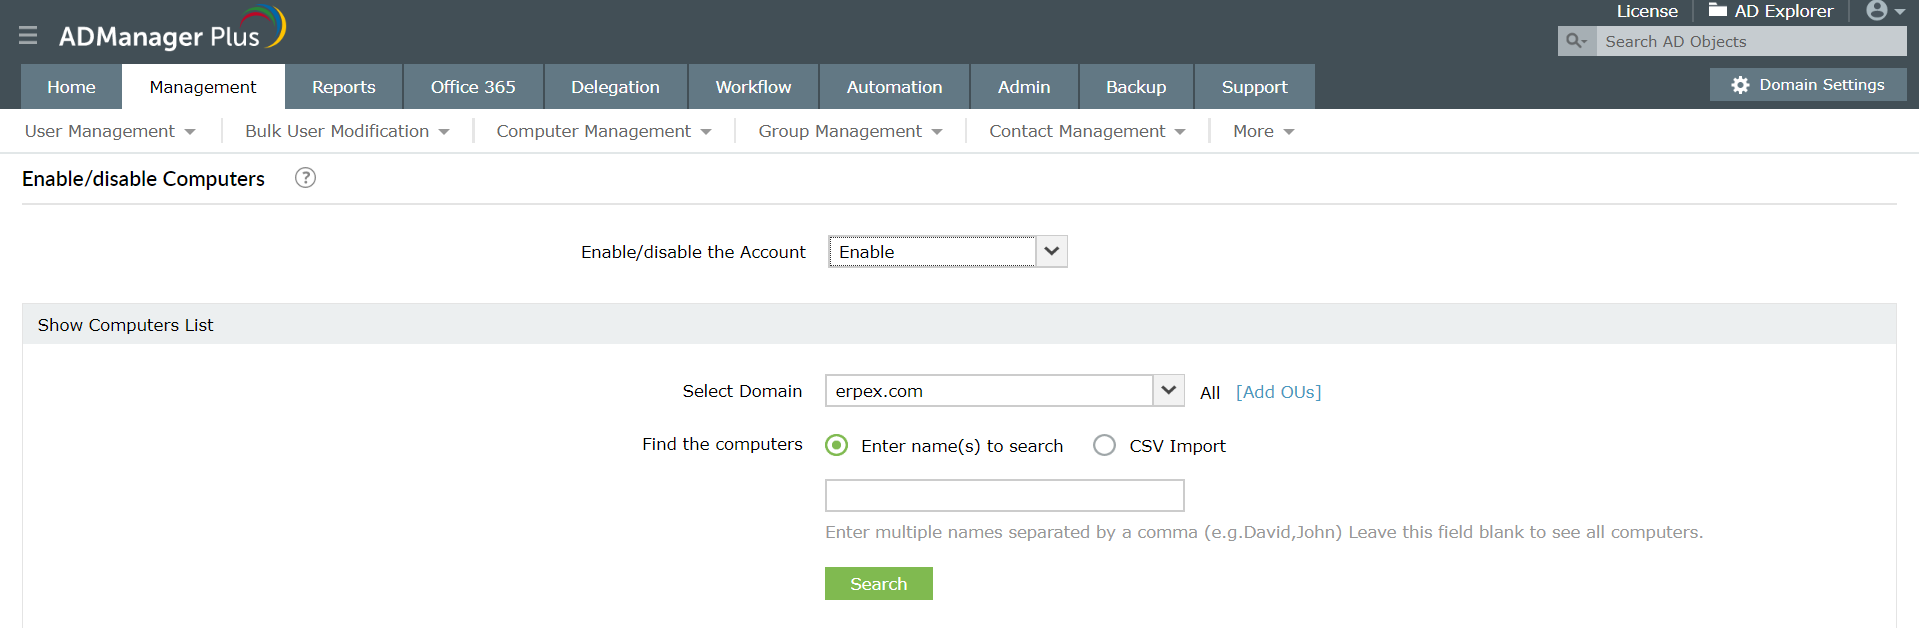Open the License link

pyautogui.click(x=1647, y=11)
